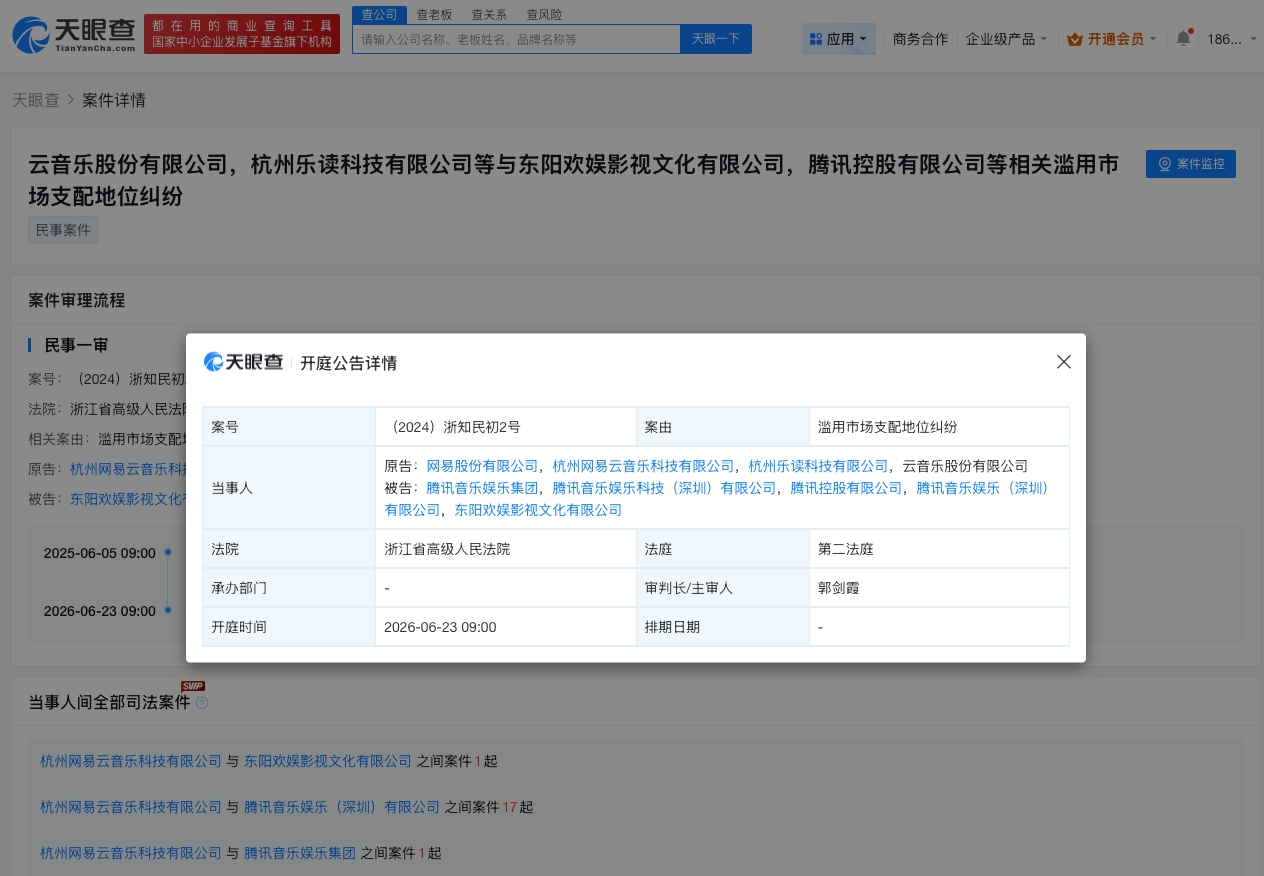
Task: Open 杭州网易云音乐科技有限公司 link in 东阳欢娱 row
Action: pos(131,761)
